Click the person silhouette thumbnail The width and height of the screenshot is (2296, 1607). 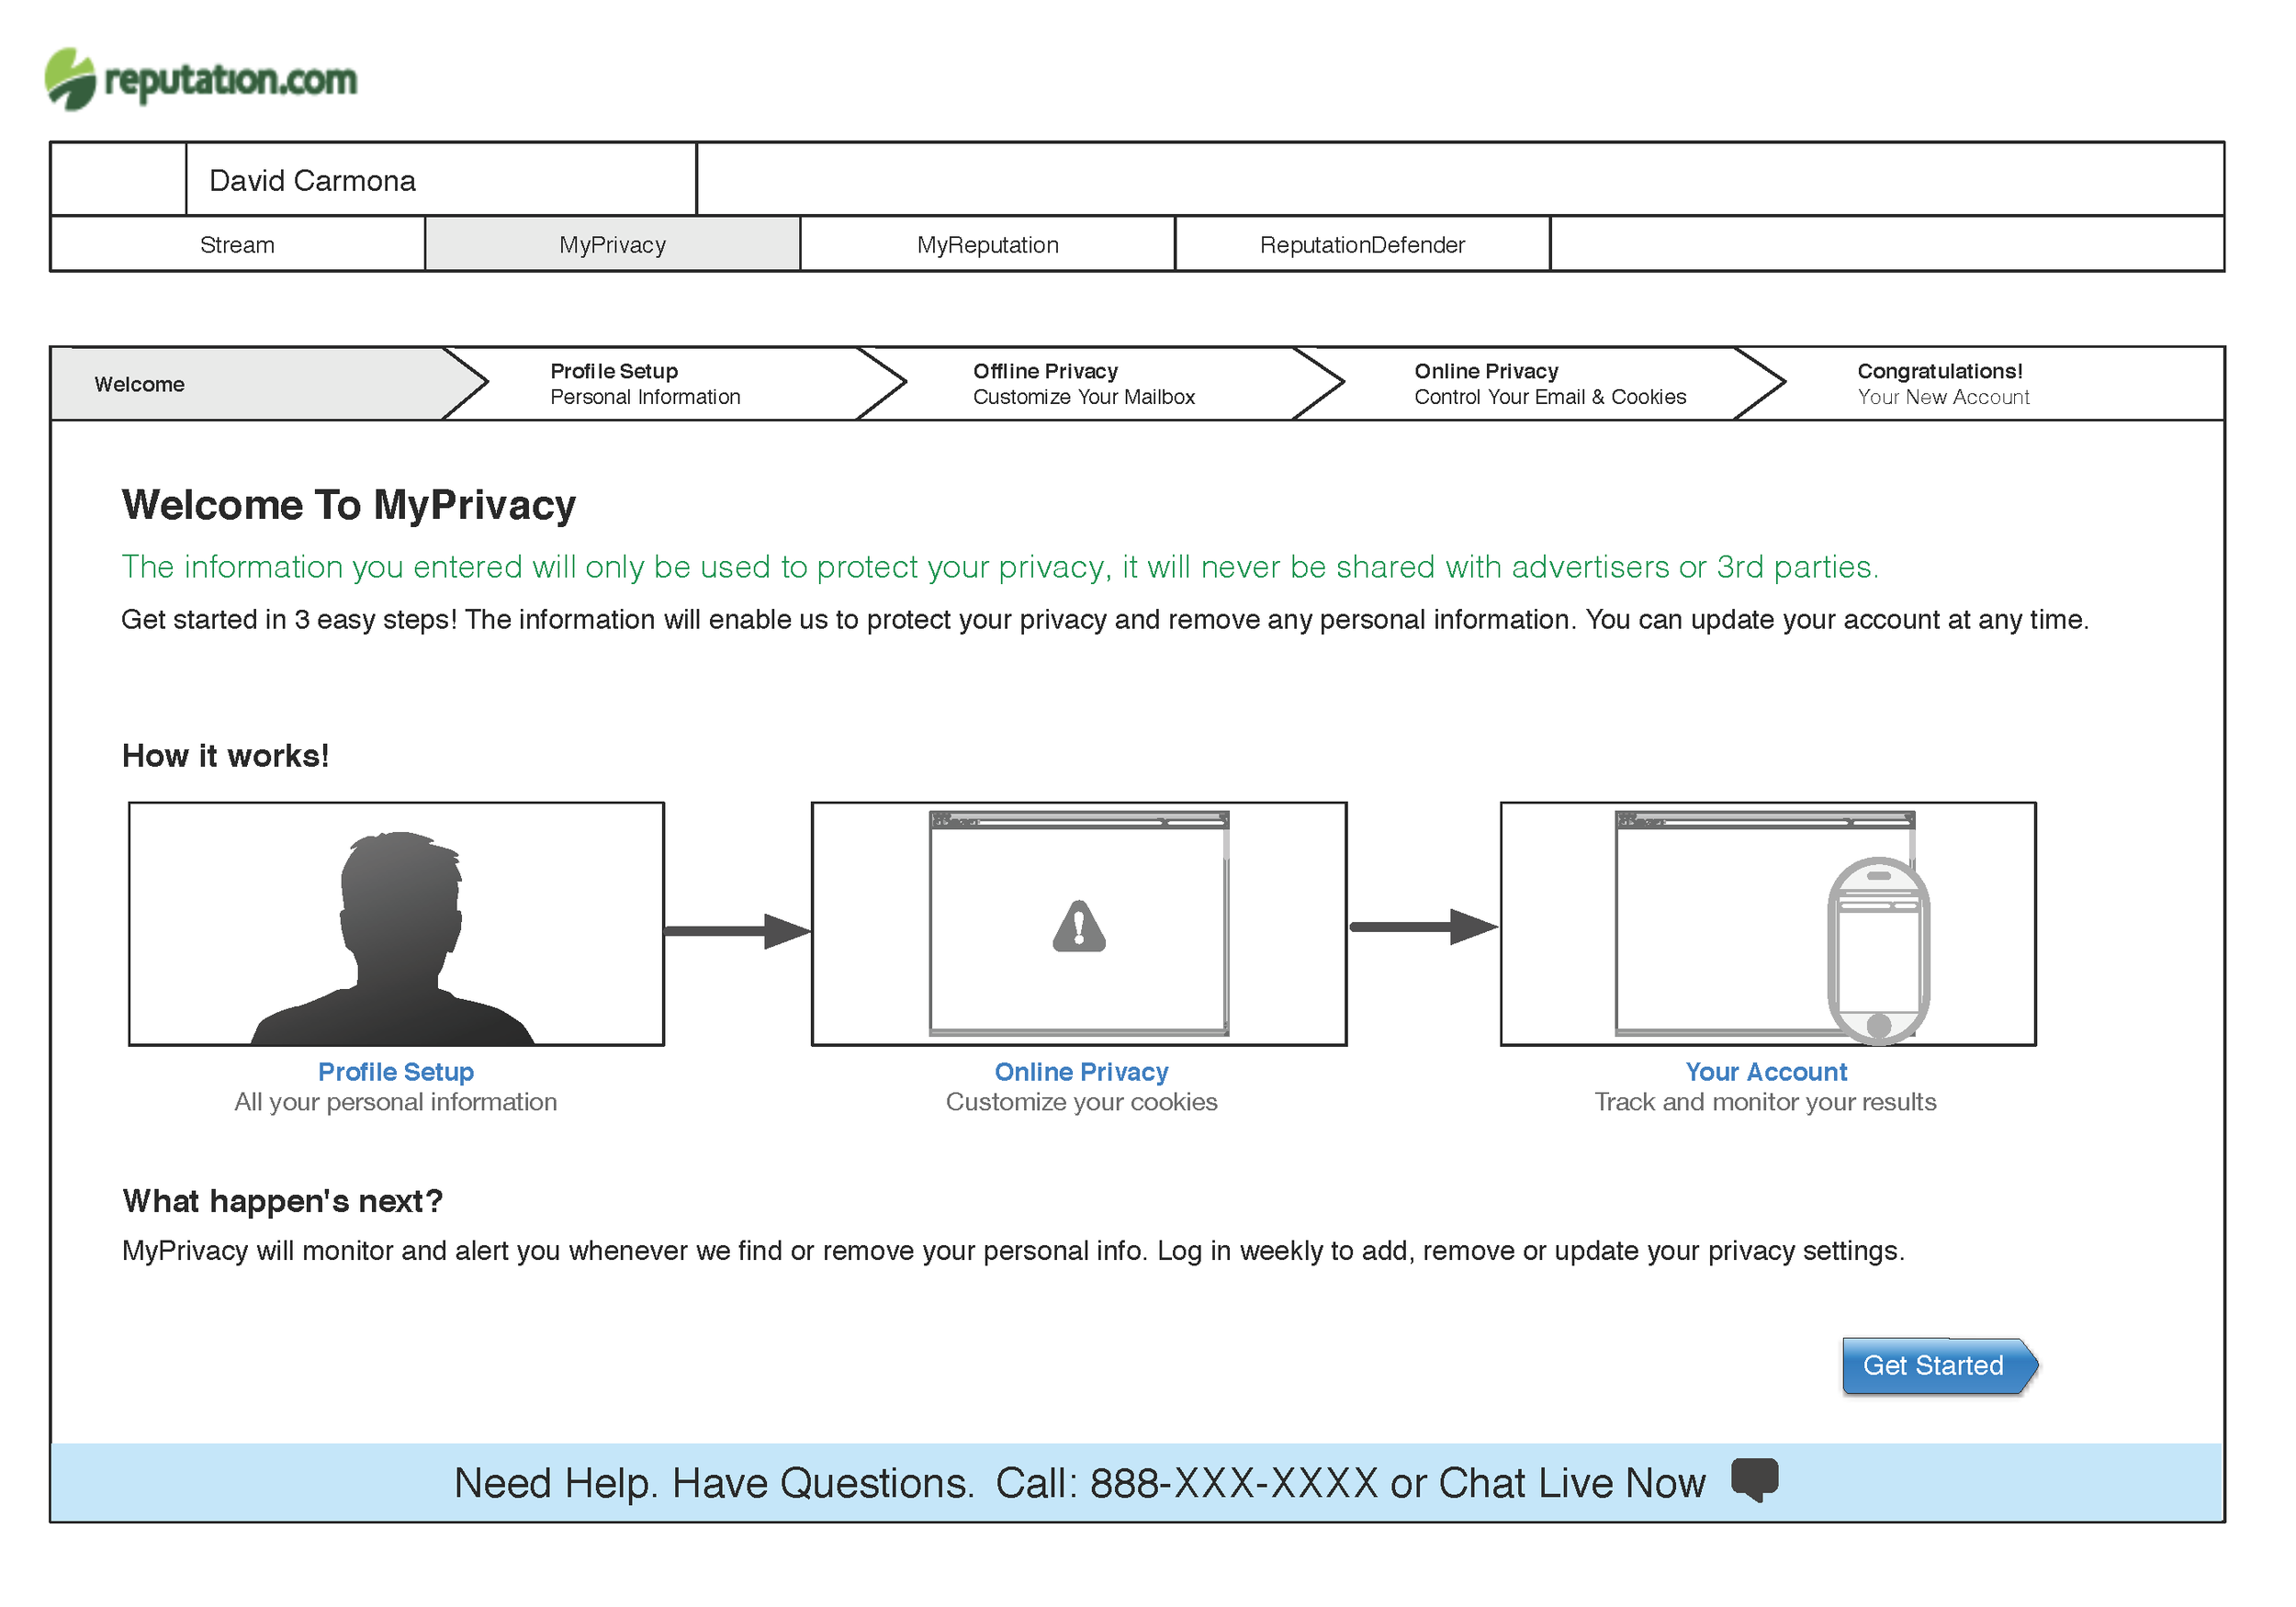396,924
